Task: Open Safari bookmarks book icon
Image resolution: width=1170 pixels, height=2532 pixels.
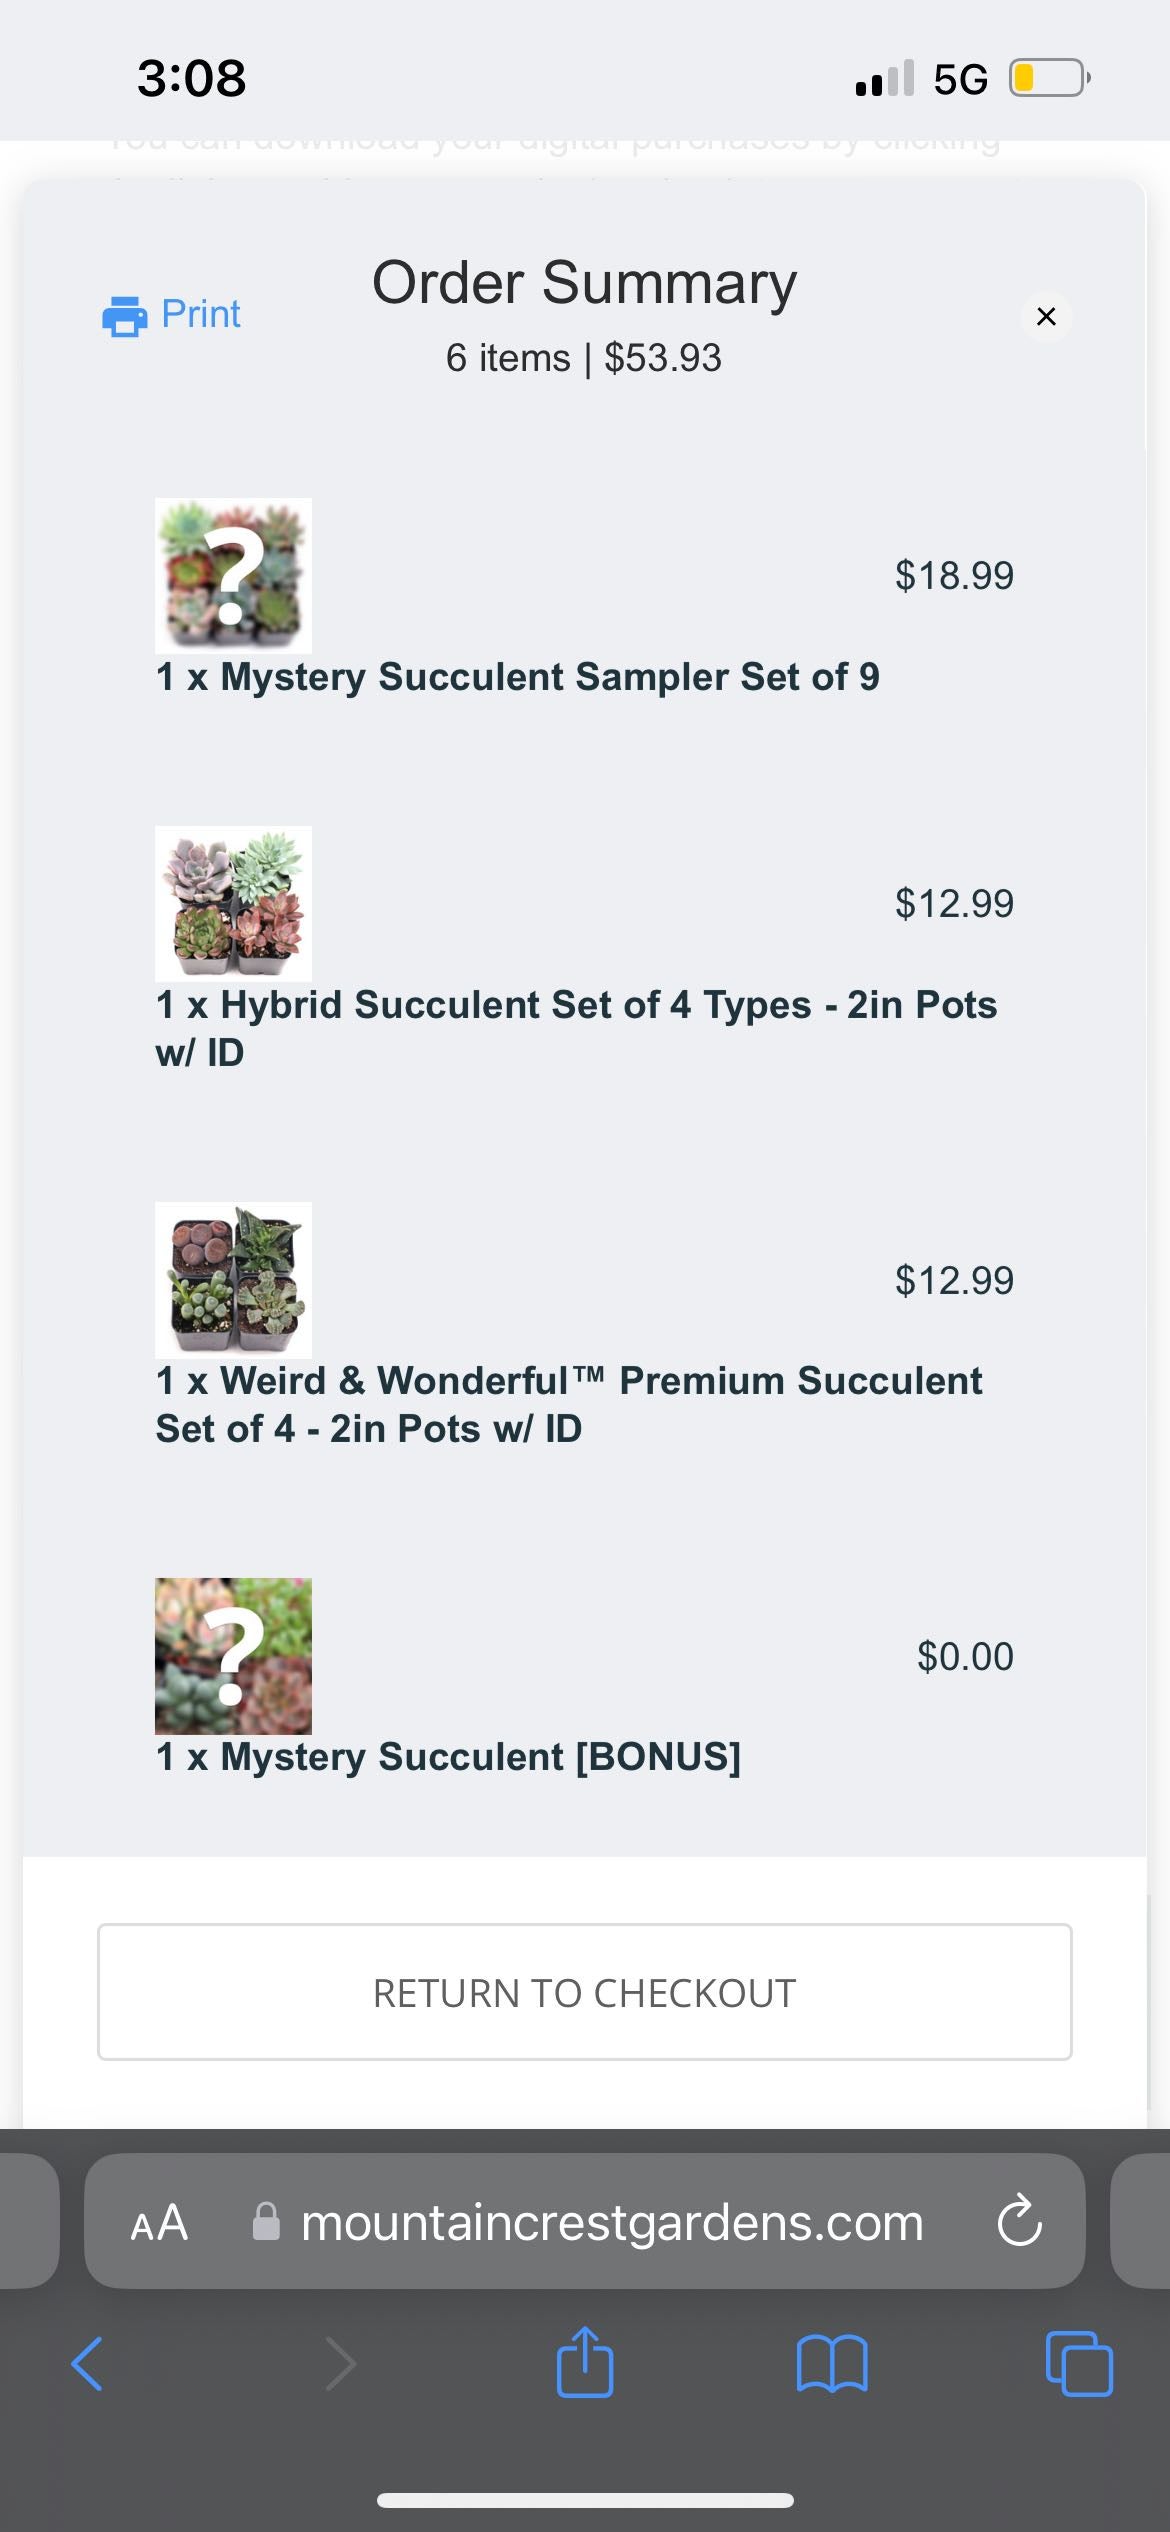Action: pos(832,2364)
